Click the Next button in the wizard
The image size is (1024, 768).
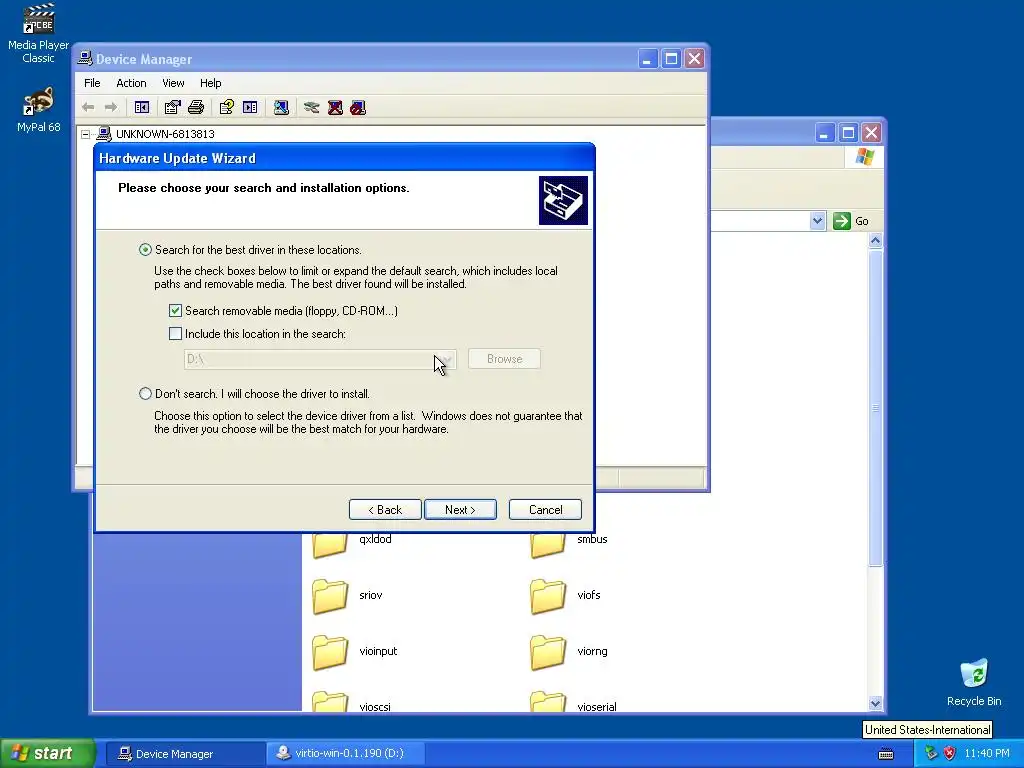pyautogui.click(x=460, y=509)
